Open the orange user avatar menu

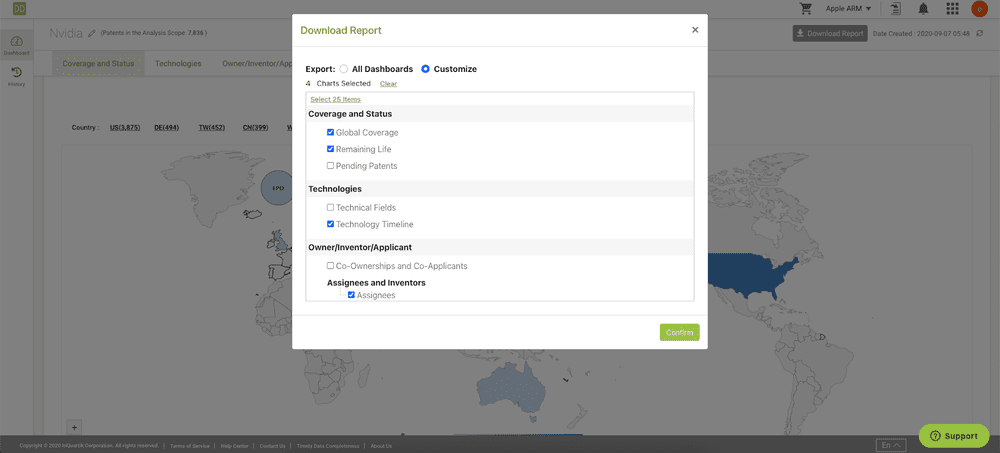(x=978, y=9)
